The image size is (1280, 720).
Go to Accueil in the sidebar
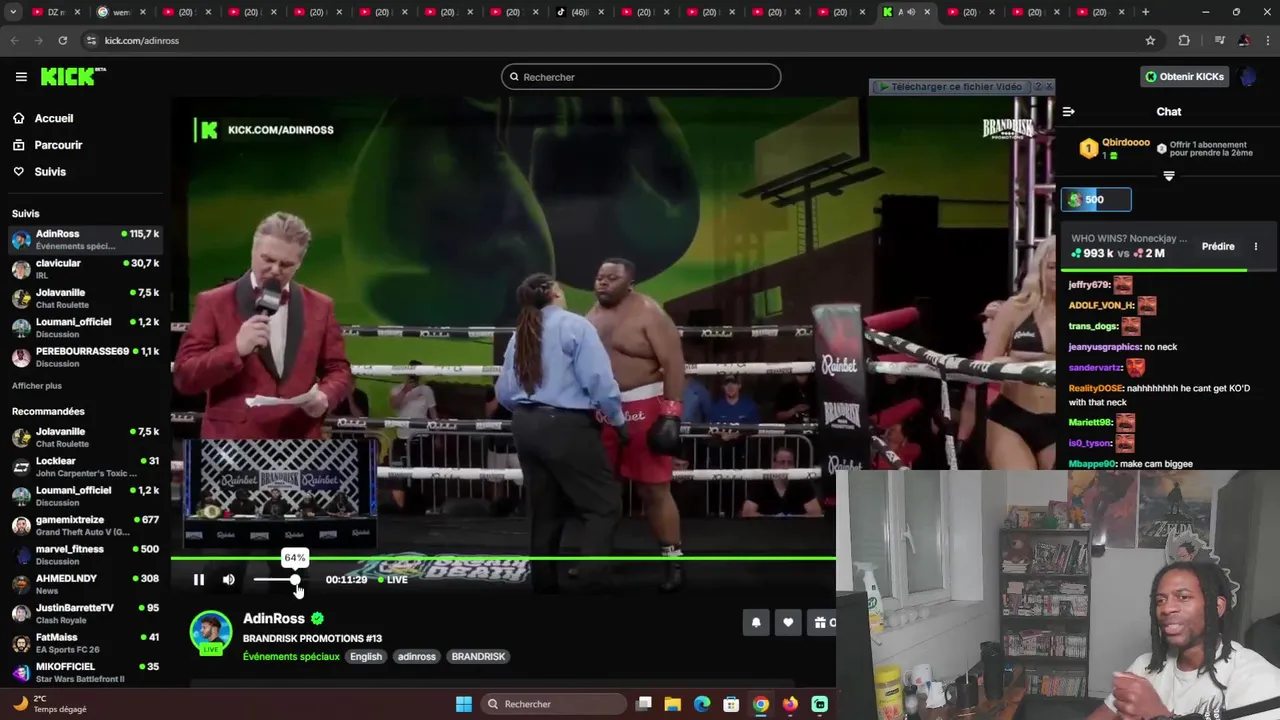pos(54,118)
